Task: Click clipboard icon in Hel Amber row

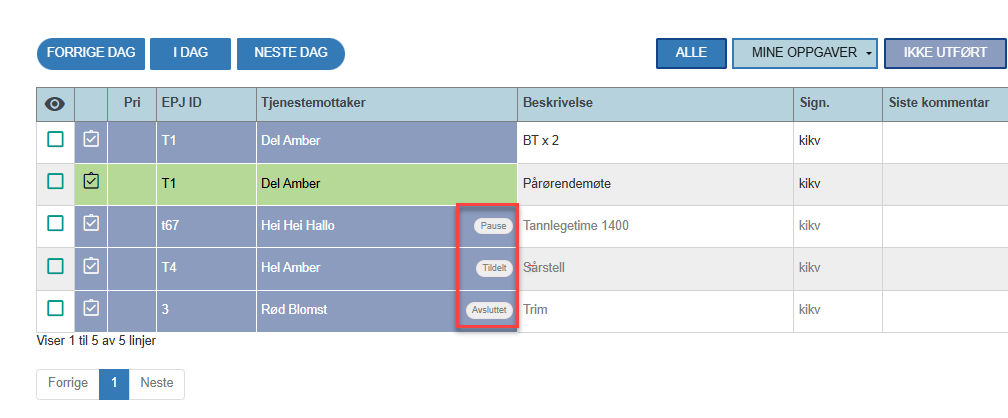Action: [x=91, y=266]
